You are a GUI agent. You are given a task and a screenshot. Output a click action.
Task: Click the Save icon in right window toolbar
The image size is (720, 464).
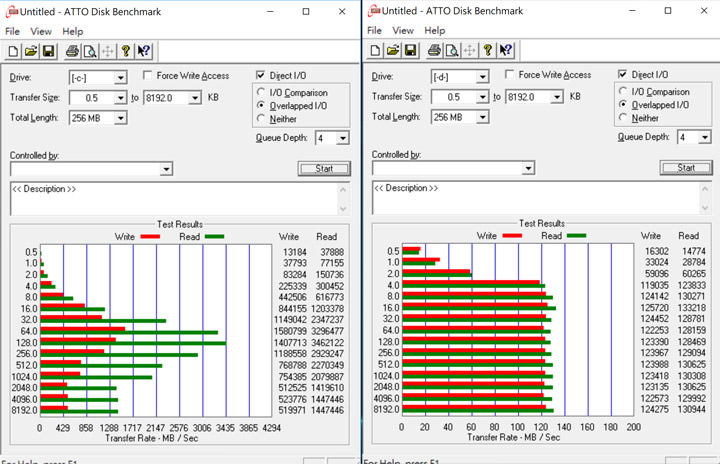[x=411, y=51]
